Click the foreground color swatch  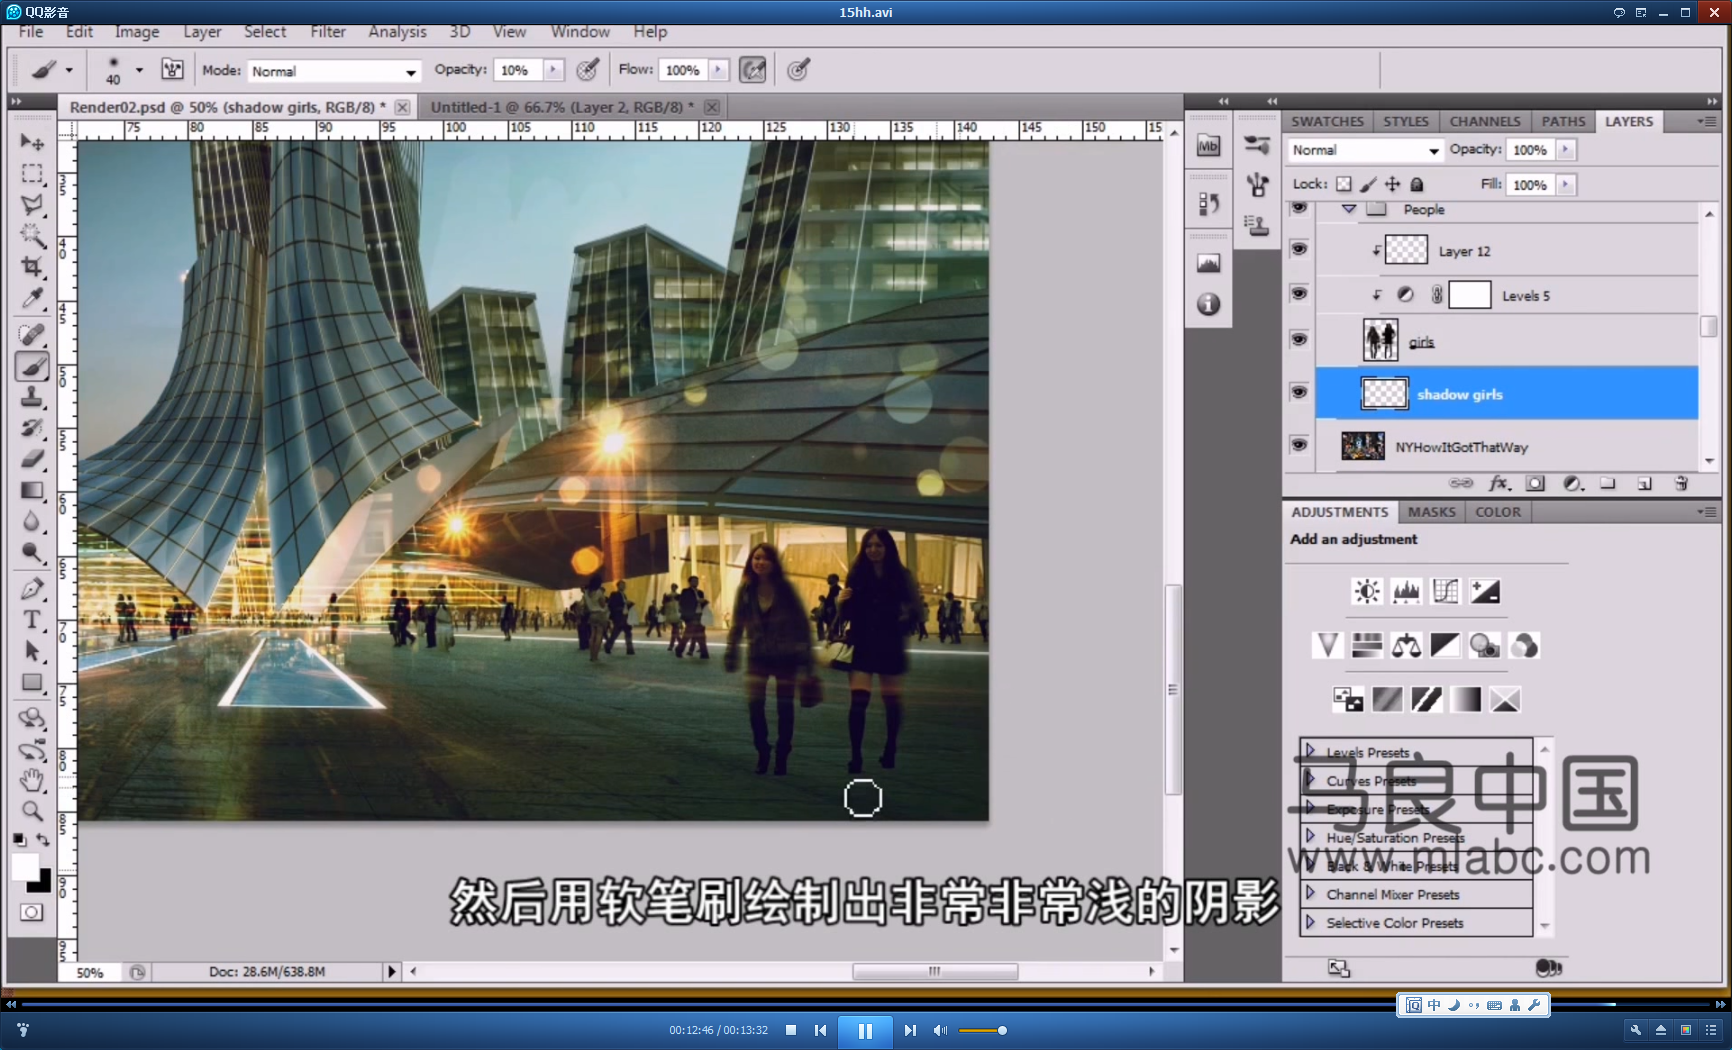(25, 867)
